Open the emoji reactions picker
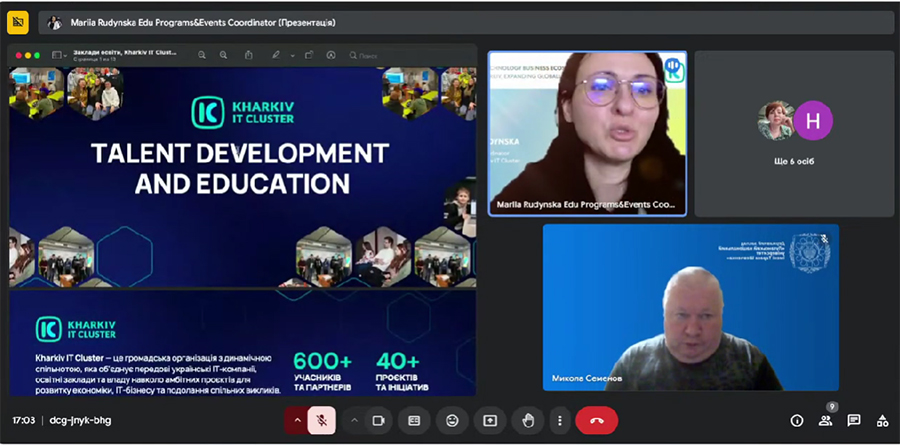Viewport: 900px width, 446px height. coord(453,420)
